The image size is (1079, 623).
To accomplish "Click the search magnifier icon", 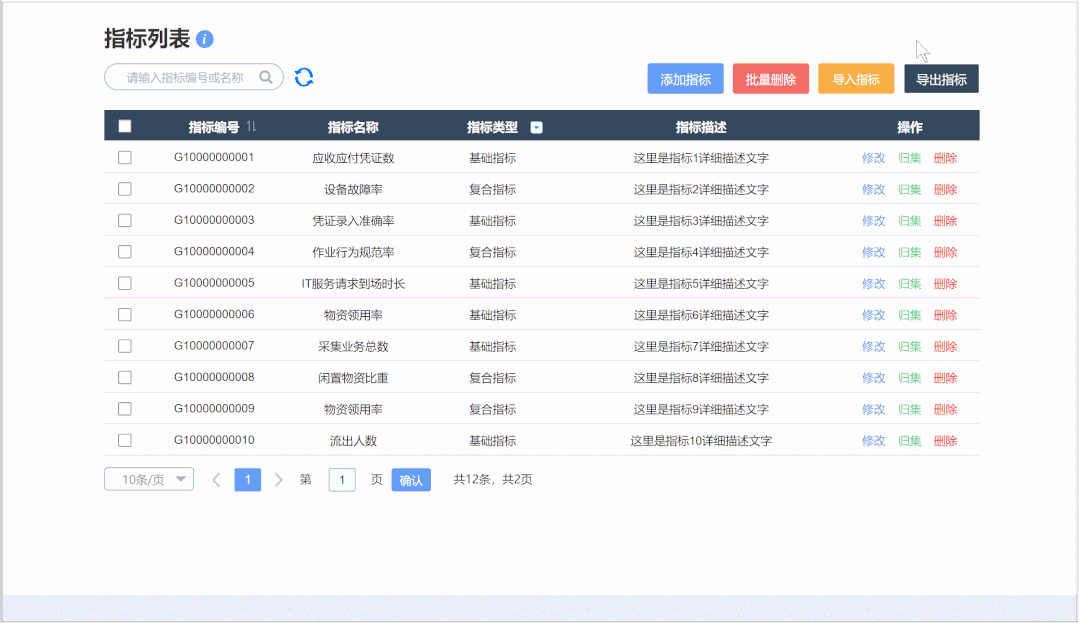I will pyautogui.click(x=266, y=77).
